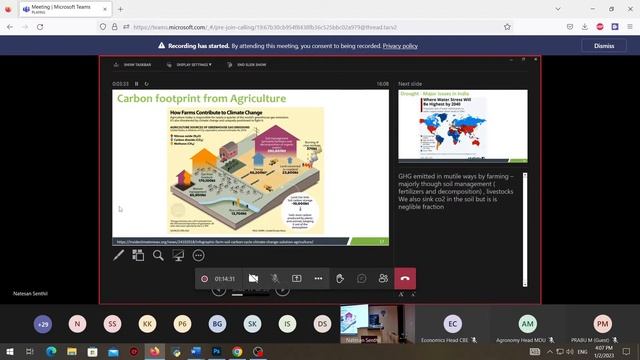Select participant avatar BG
This screenshot has height=360, width=640.
tap(218, 324)
